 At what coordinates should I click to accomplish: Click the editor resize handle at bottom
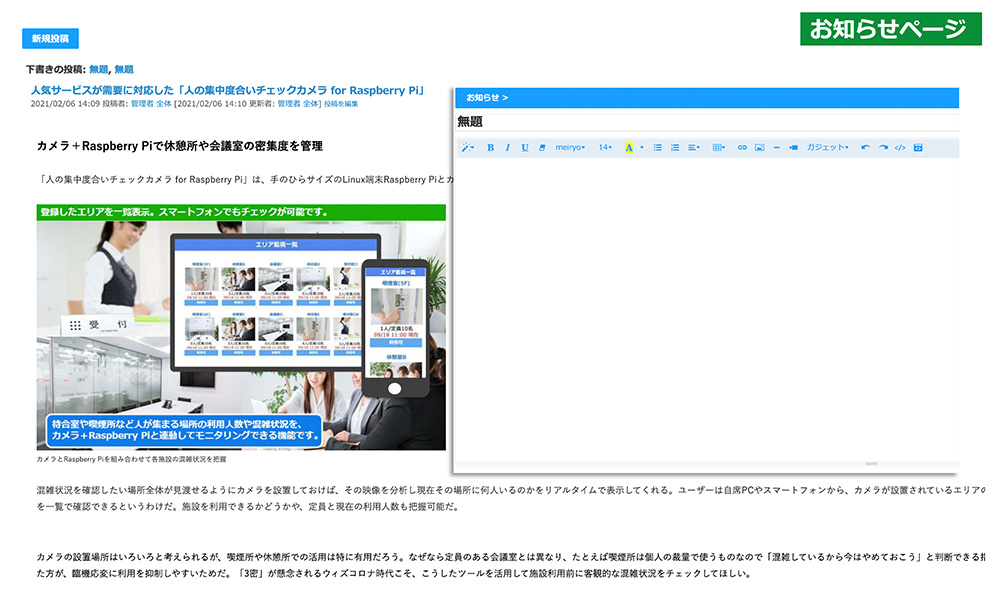point(871,464)
